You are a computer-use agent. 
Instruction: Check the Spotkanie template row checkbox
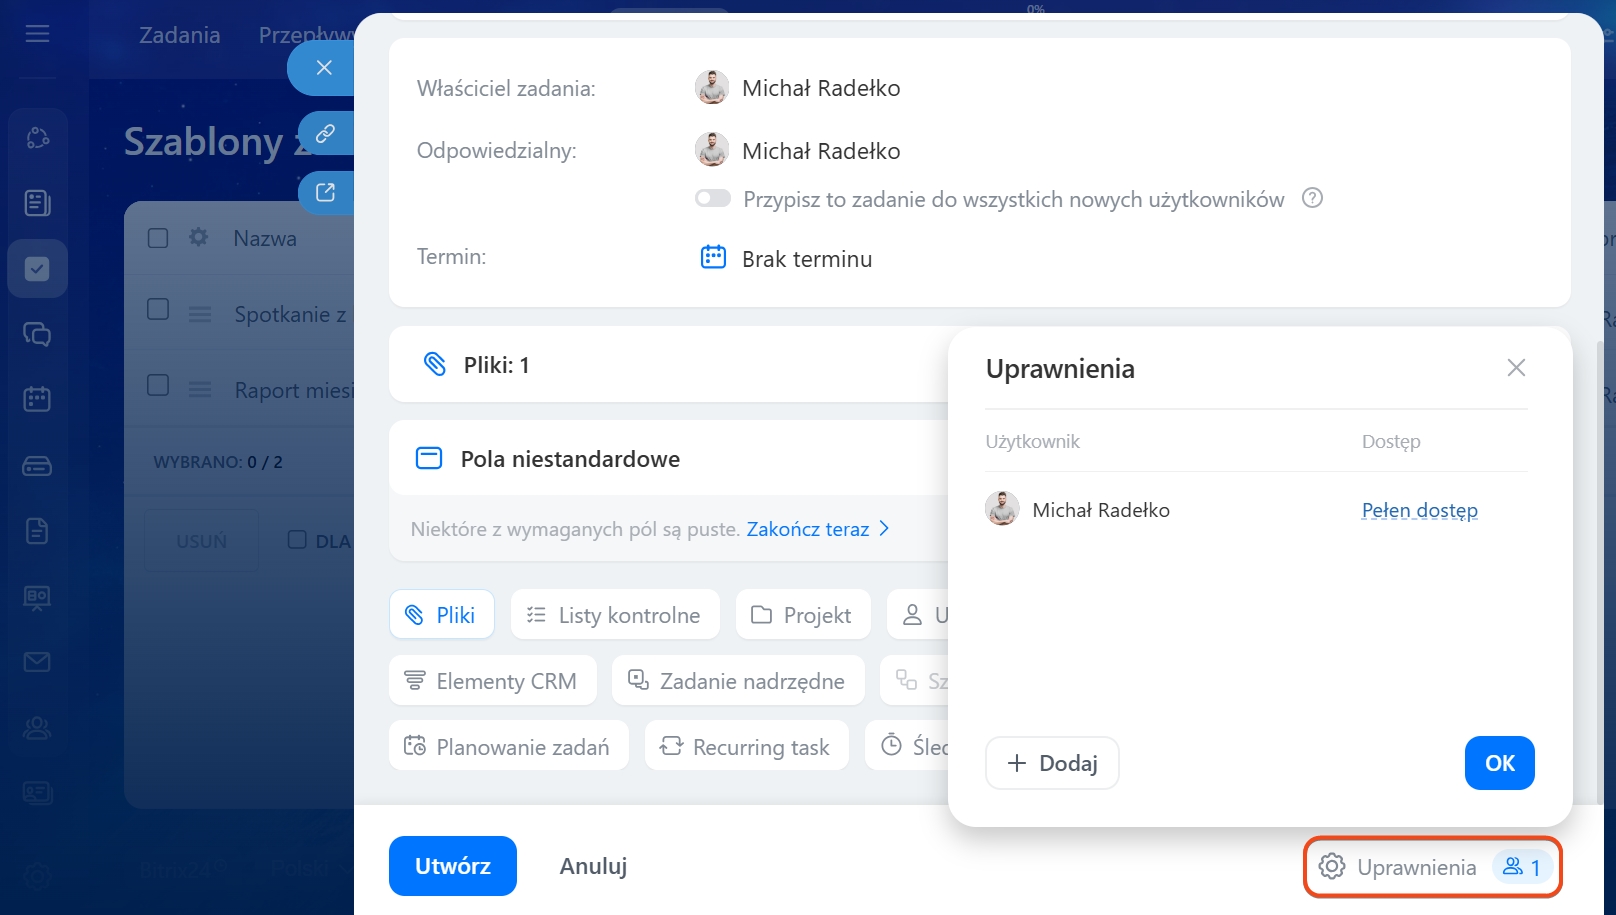pos(158,309)
